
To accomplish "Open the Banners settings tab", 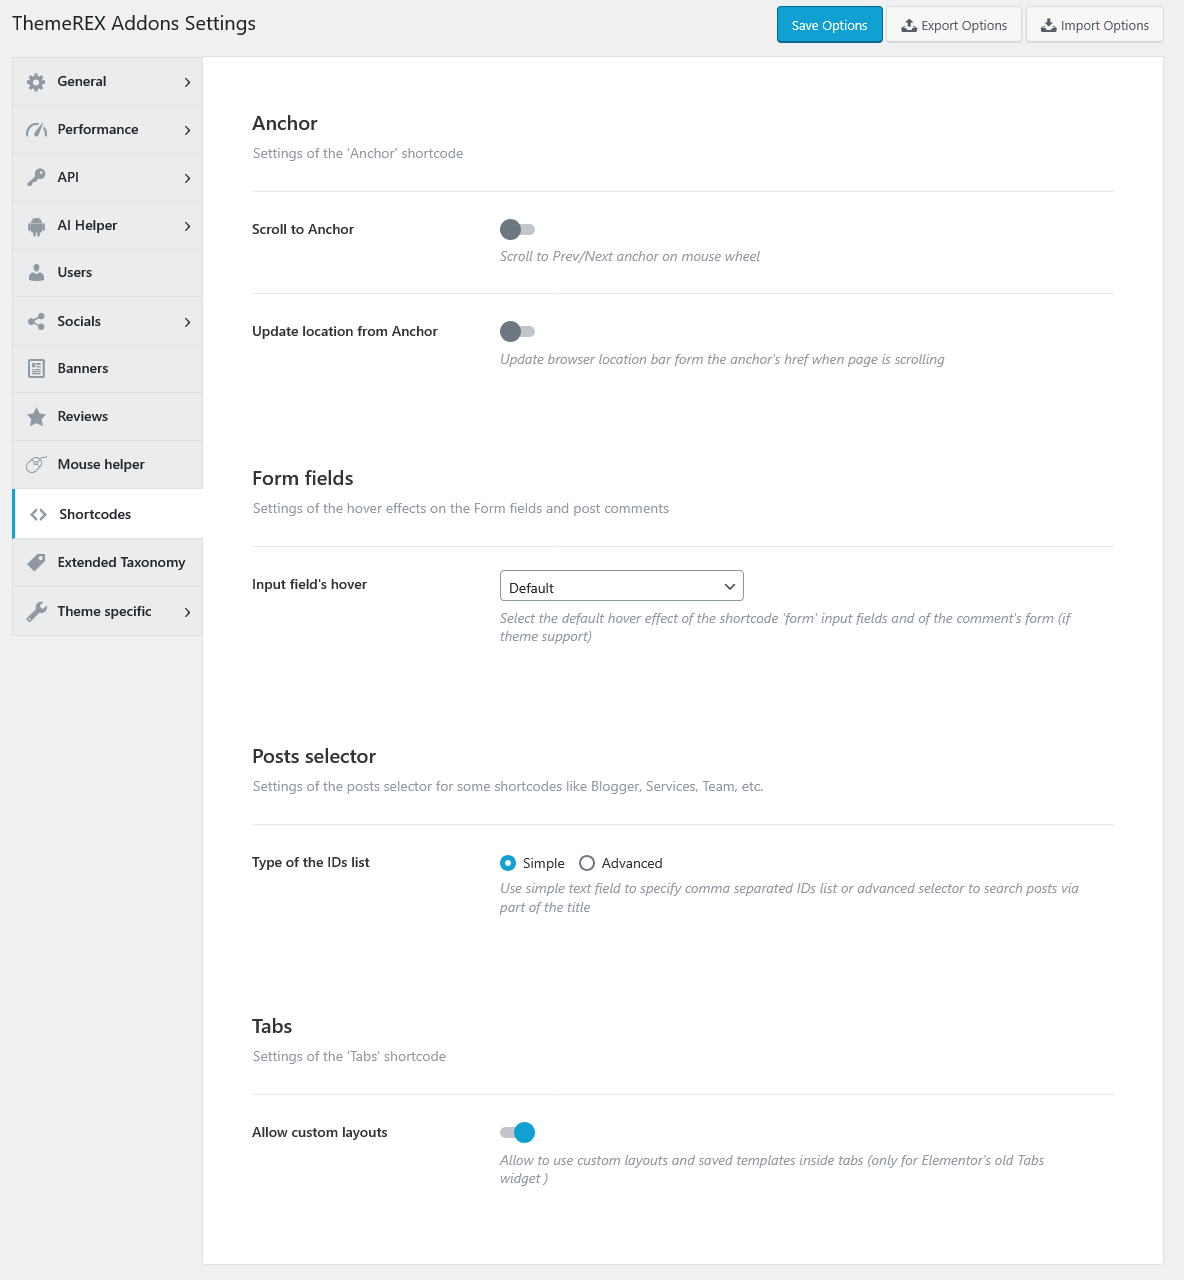I will pos(107,369).
